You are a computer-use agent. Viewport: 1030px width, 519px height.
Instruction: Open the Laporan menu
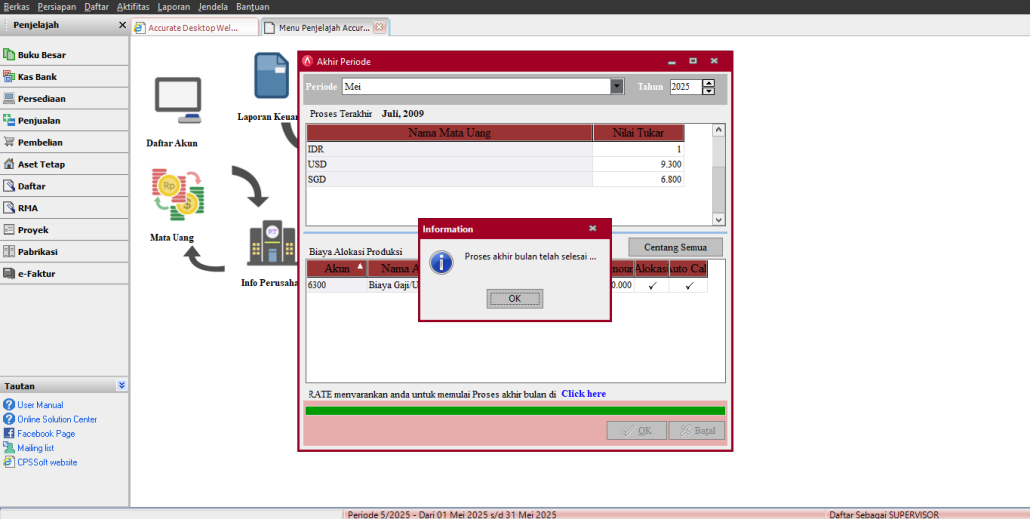pos(173,7)
